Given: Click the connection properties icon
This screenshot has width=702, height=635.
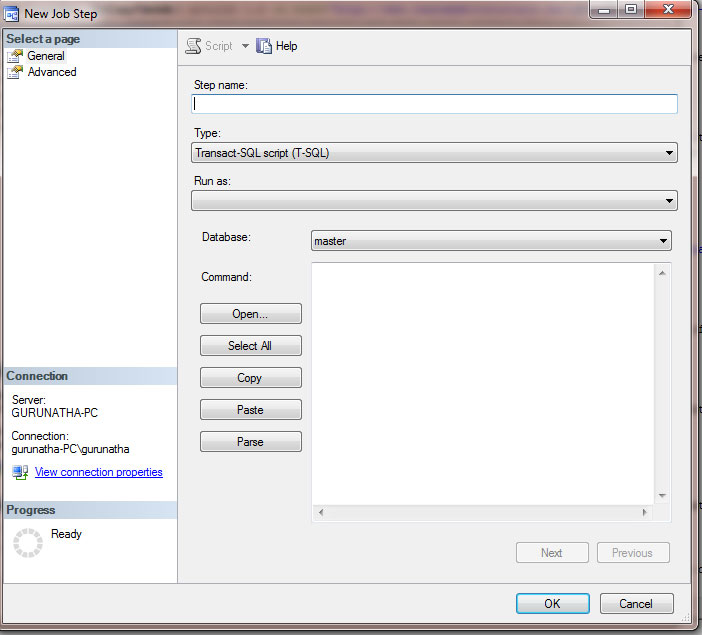Looking at the screenshot, I should (20, 472).
